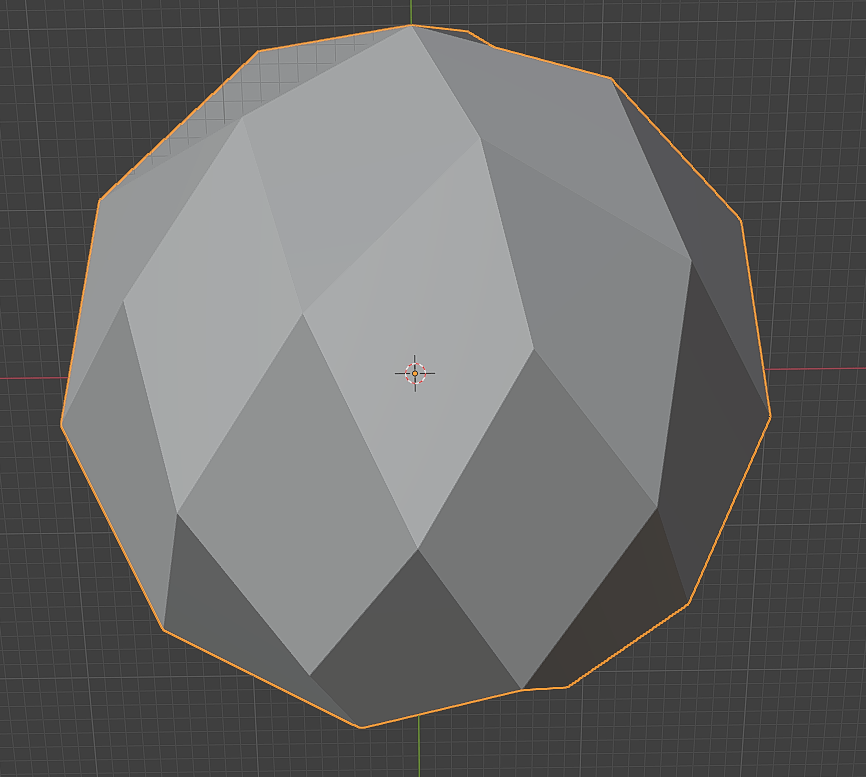Click the red X axis line left of sphere
866x777 pixels.
click(x=30, y=378)
